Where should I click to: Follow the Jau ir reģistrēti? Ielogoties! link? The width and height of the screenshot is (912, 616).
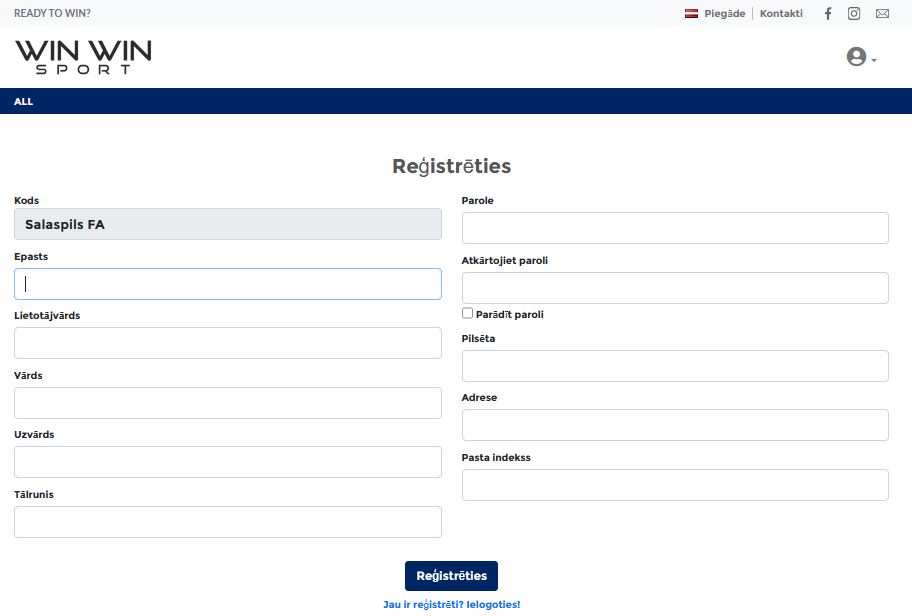click(451, 604)
